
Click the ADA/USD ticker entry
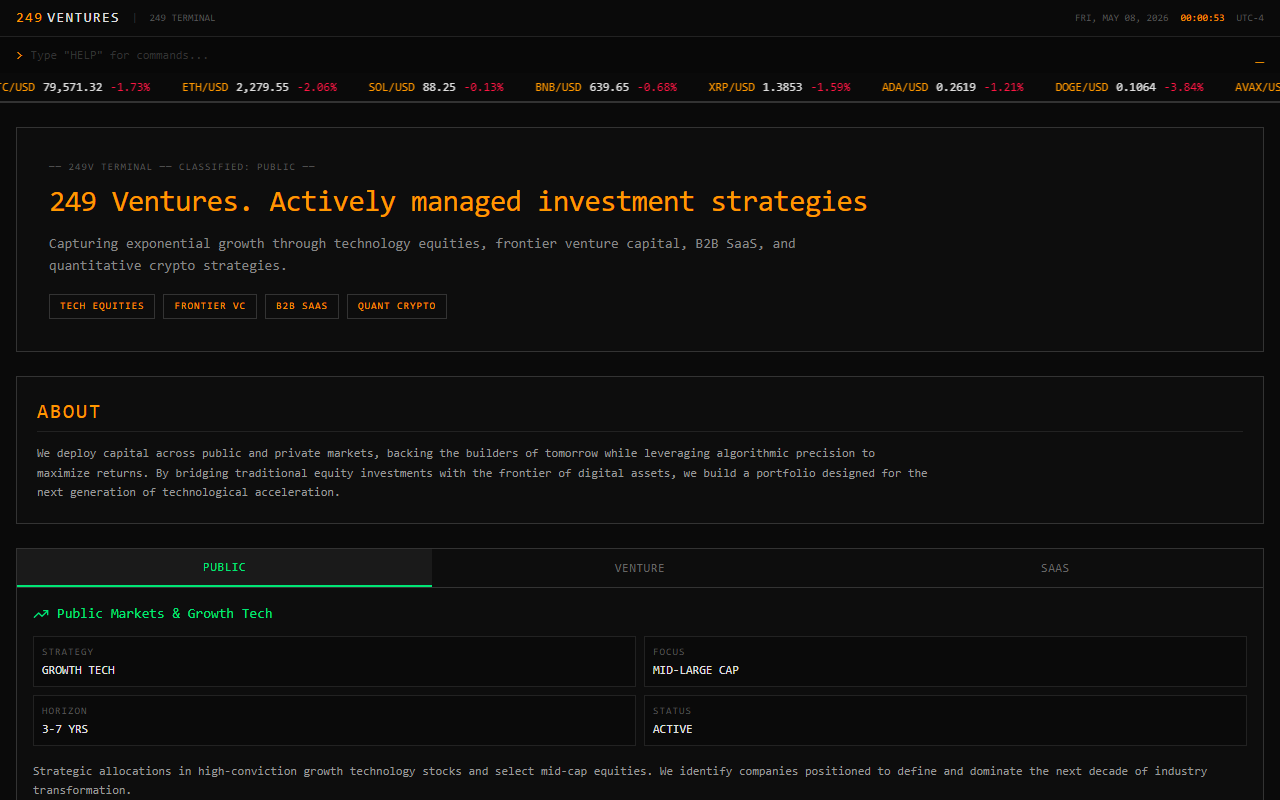953,87
